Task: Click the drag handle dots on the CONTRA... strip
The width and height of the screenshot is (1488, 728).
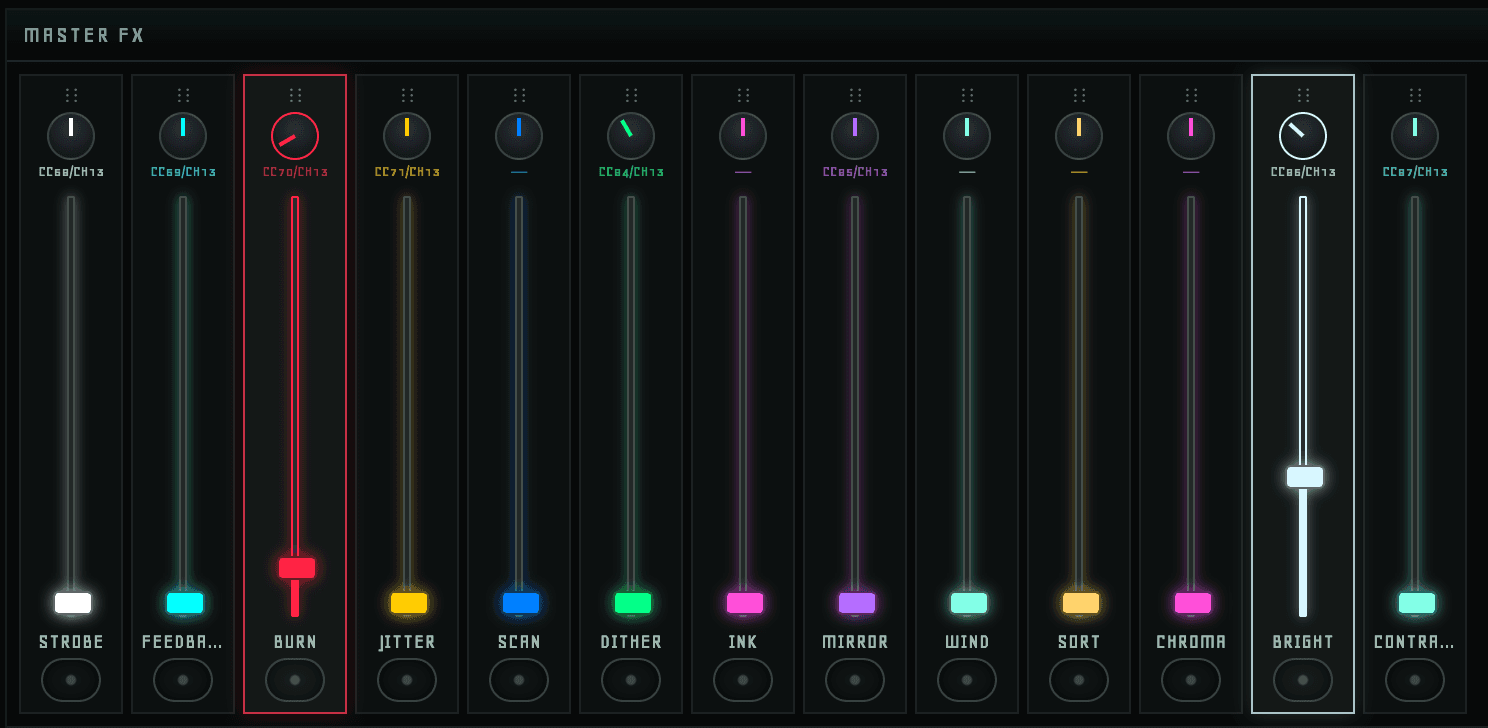Action: coord(1415,95)
